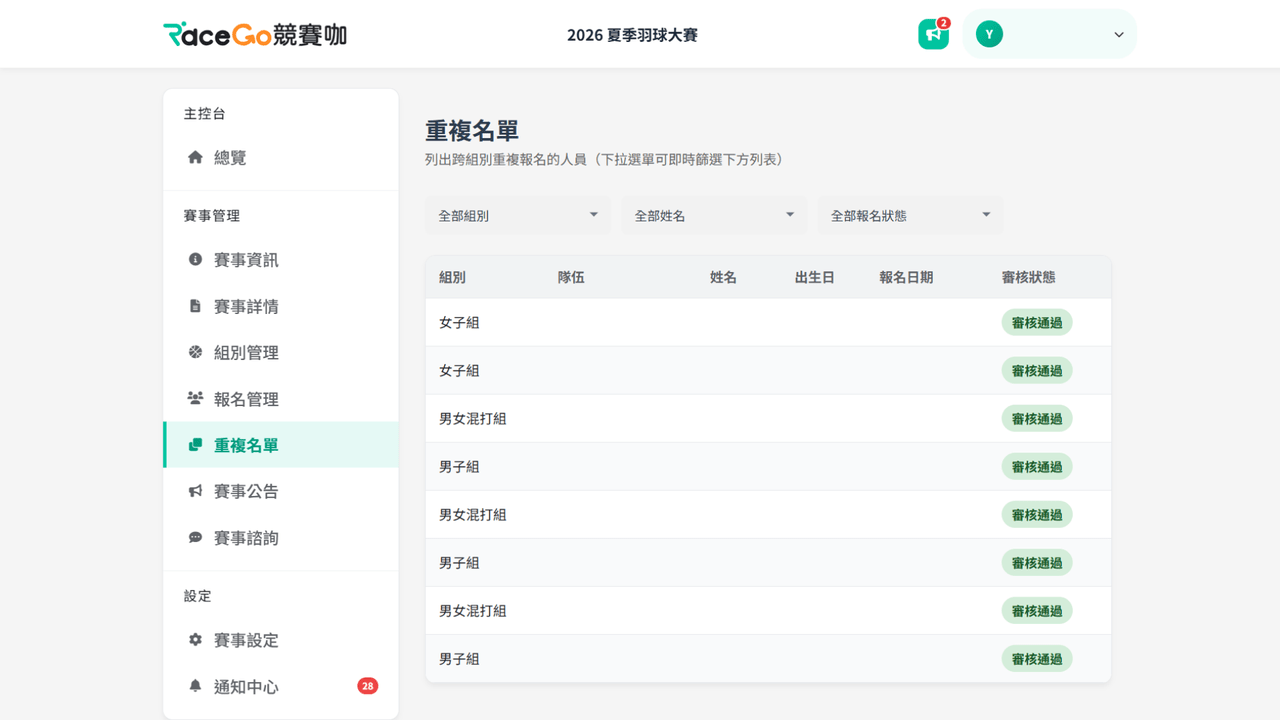Expand the 全部組別 filter dropdown

(x=518, y=215)
